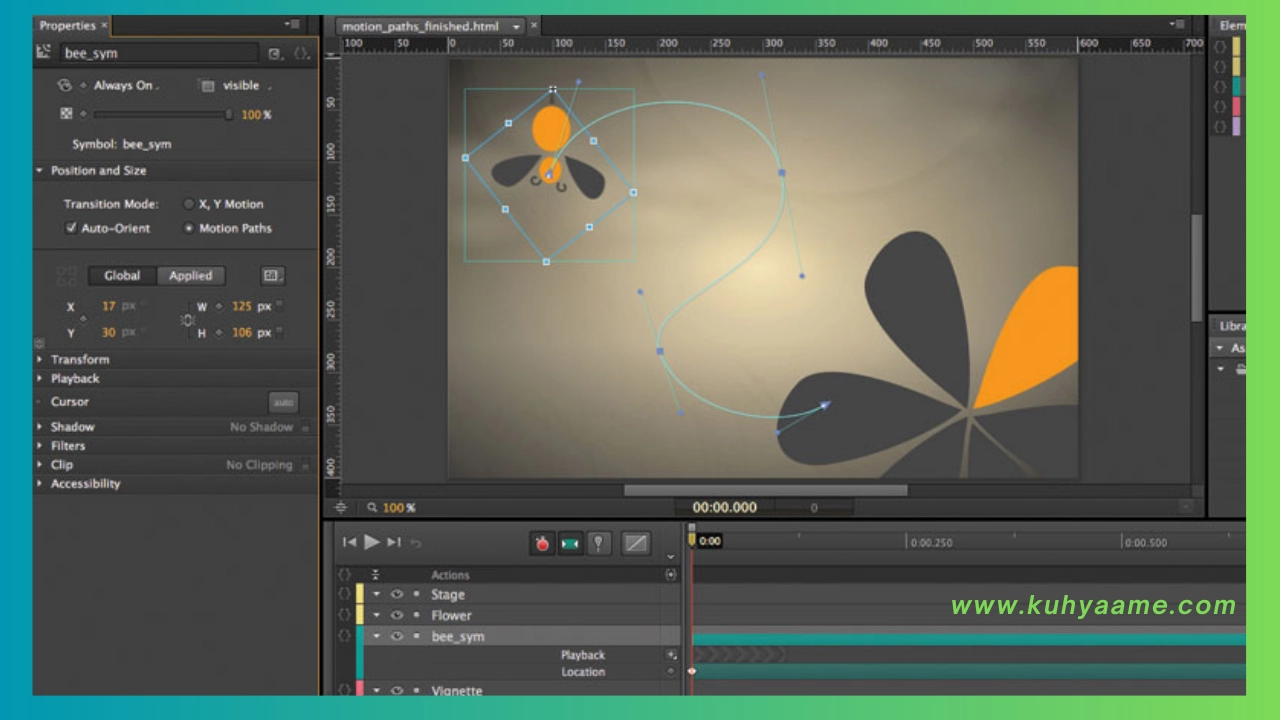This screenshot has height=720, width=1280.
Task: Click the Always On display icon
Action: click(x=66, y=86)
